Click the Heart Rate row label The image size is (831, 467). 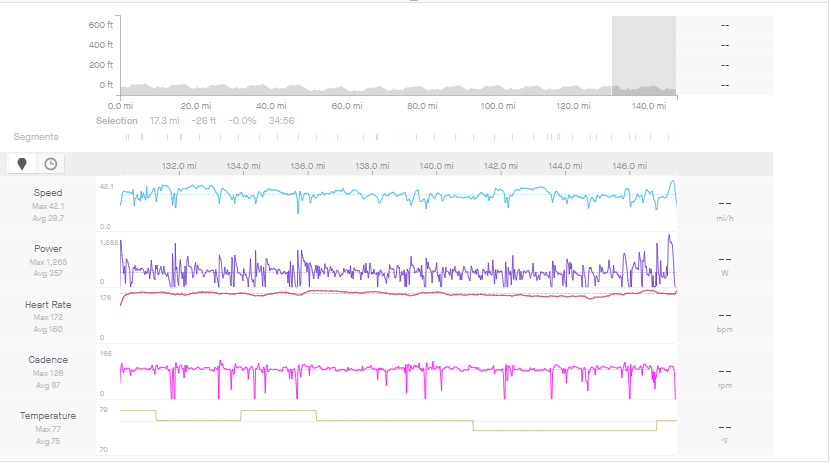pos(48,304)
